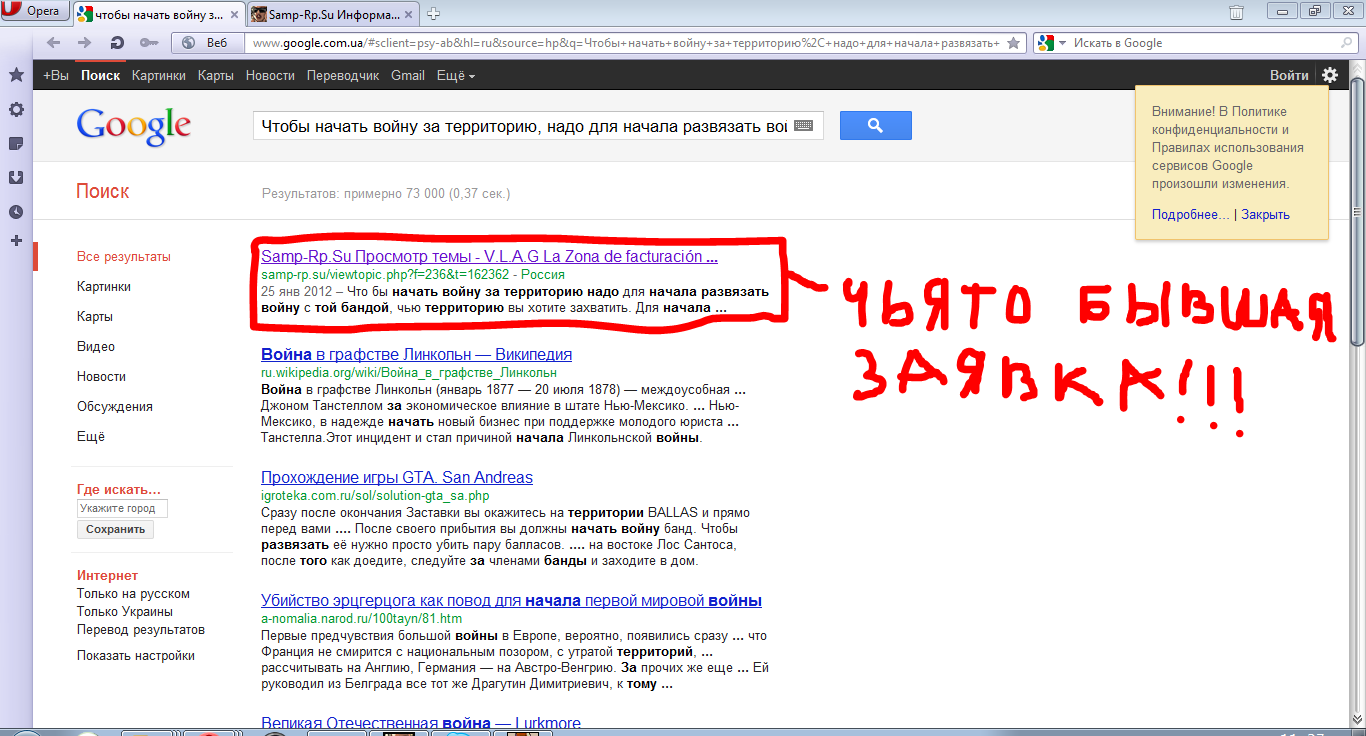This screenshot has width=1366, height=736.
Task: Add a panel with sidebar plus icon
Action: pos(16,240)
